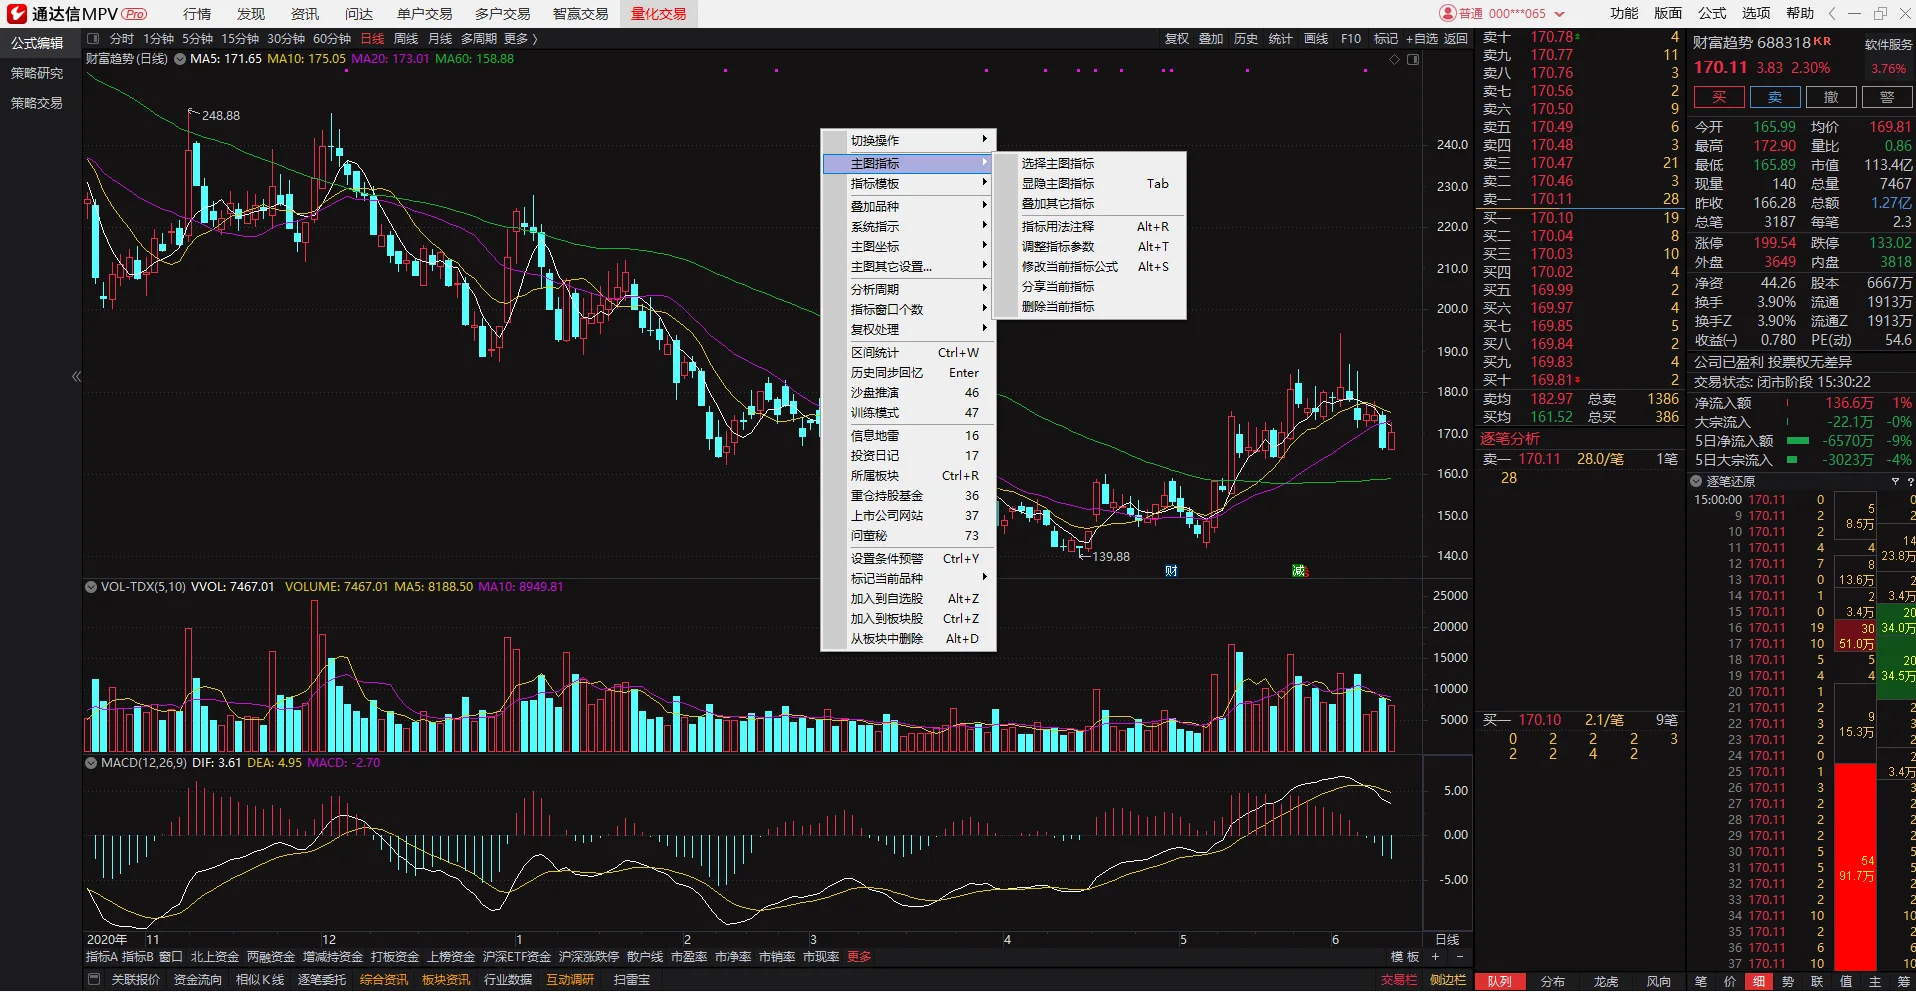The image size is (1916, 992).
Task: Expand main chart dropdown next to 财富趋势(日线)
Action: [180, 59]
